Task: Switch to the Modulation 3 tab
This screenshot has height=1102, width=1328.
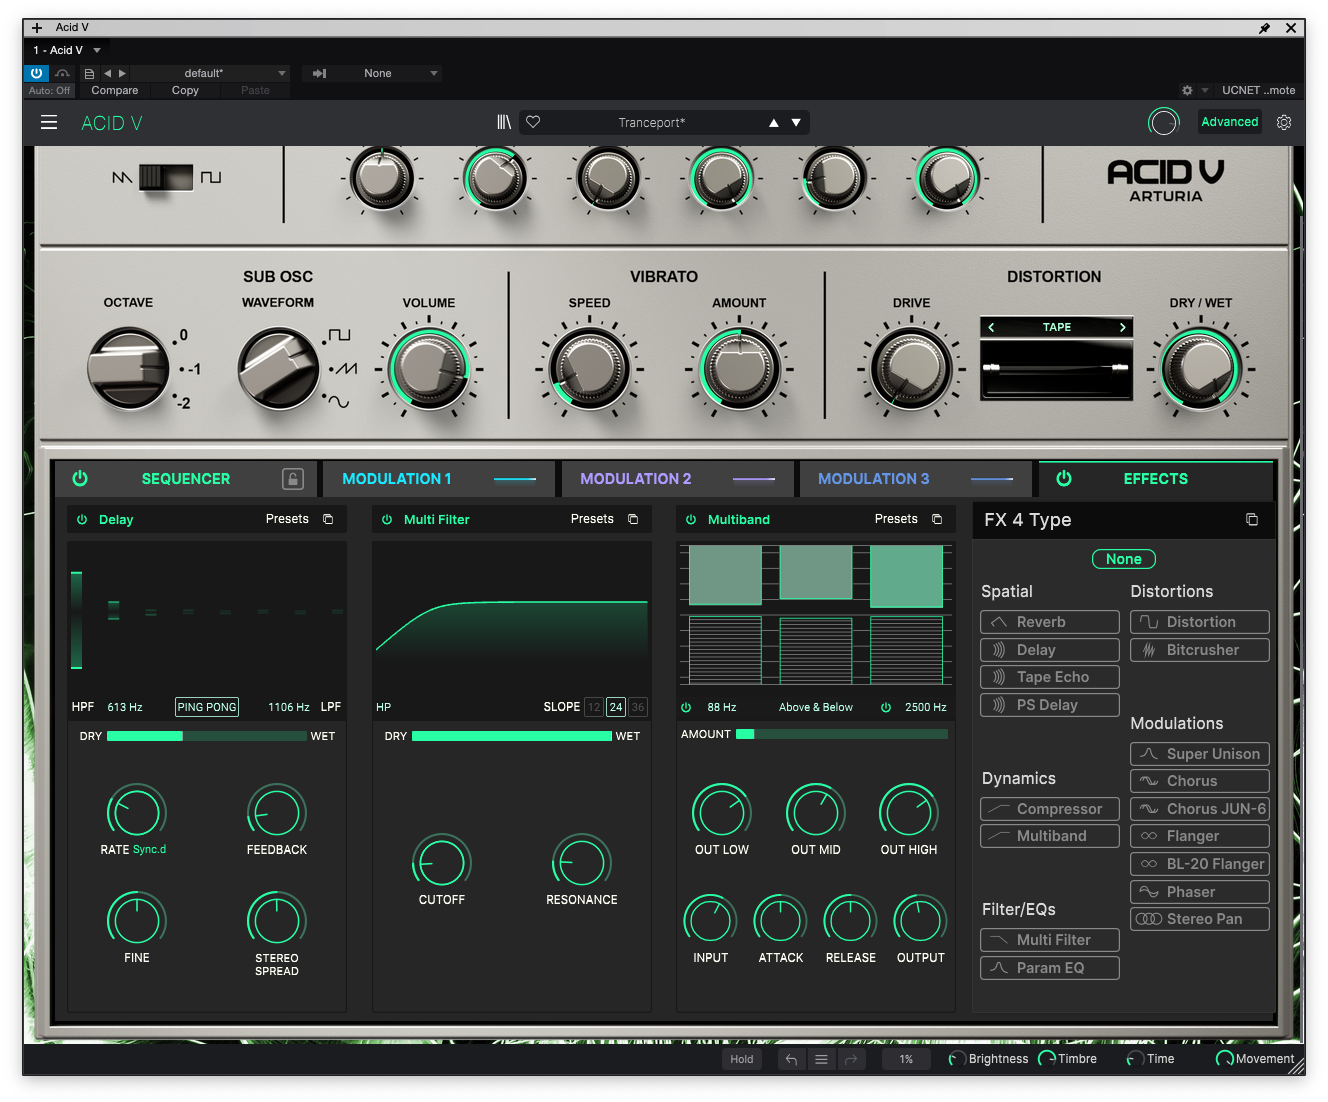Action: (915, 479)
